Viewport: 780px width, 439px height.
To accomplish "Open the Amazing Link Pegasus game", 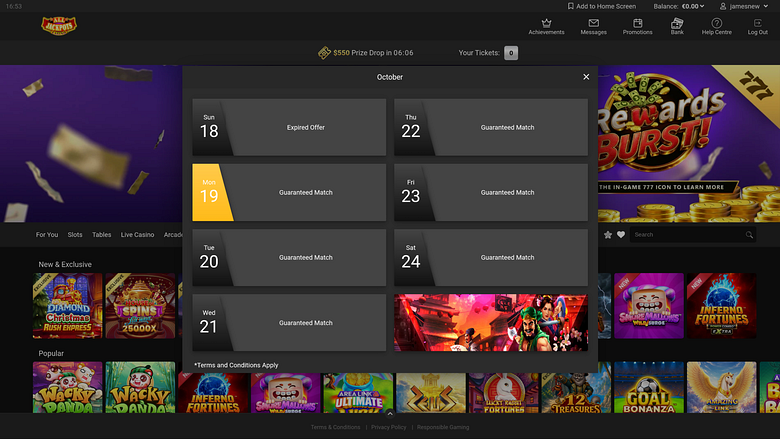I will (721, 387).
